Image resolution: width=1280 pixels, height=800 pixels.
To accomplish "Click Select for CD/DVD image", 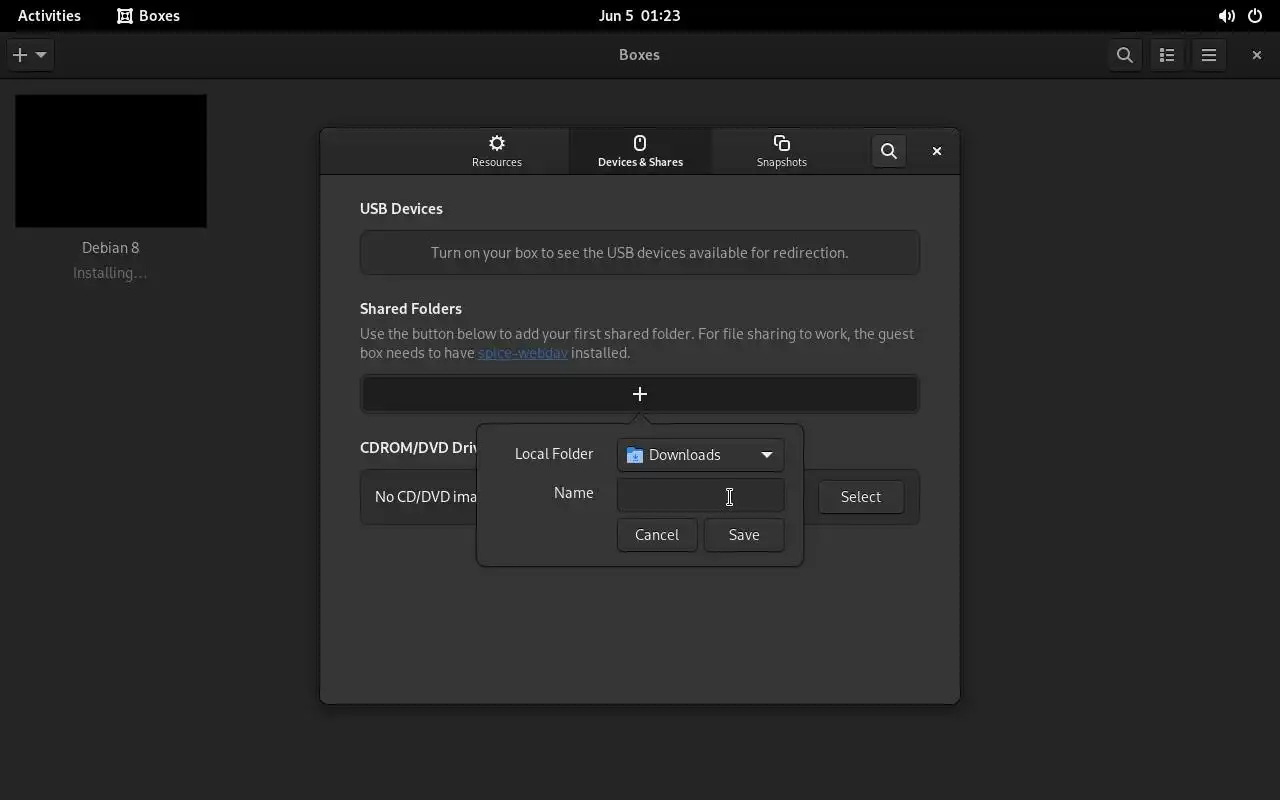I will pos(861,497).
